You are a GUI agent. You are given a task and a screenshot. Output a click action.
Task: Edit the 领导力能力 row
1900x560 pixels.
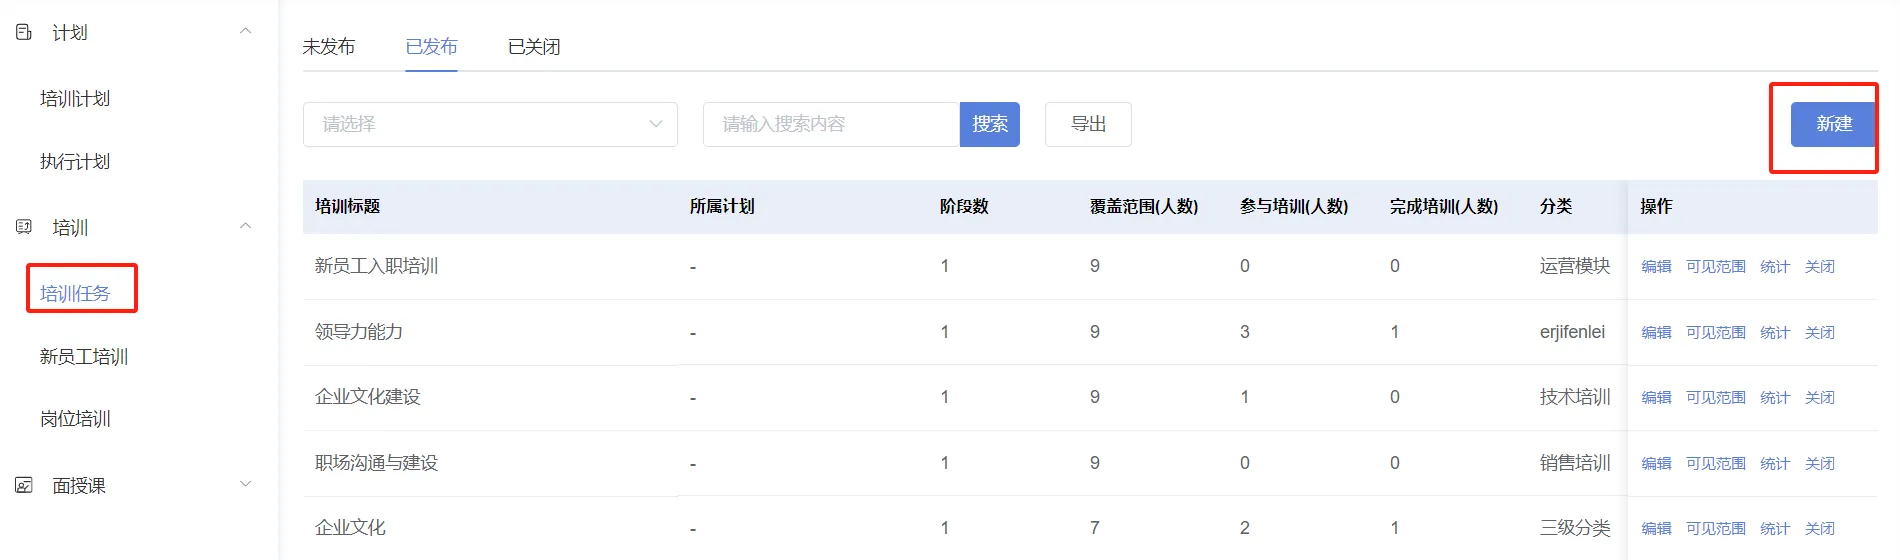tap(1656, 333)
